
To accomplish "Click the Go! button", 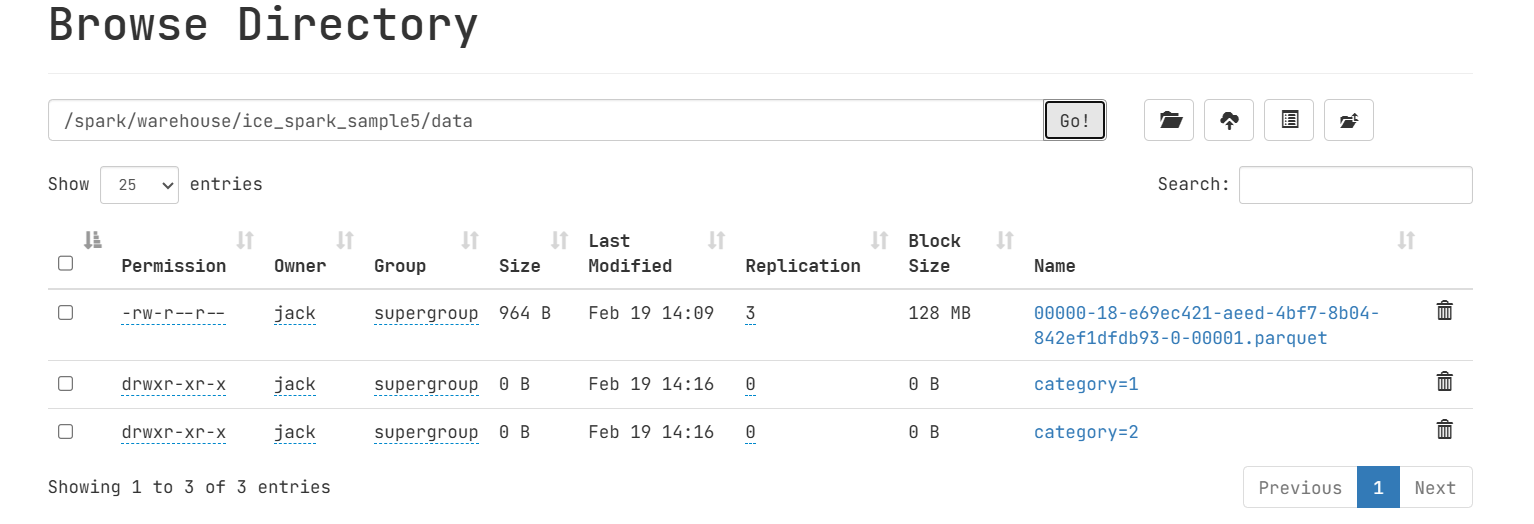I will pyautogui.click(x=1075, y=121).
